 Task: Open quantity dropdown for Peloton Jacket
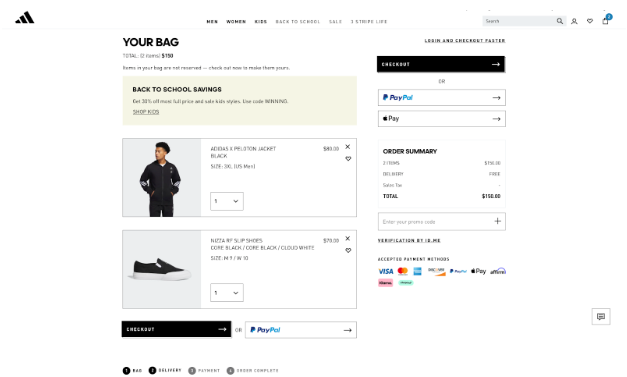[x=227, y=201]
